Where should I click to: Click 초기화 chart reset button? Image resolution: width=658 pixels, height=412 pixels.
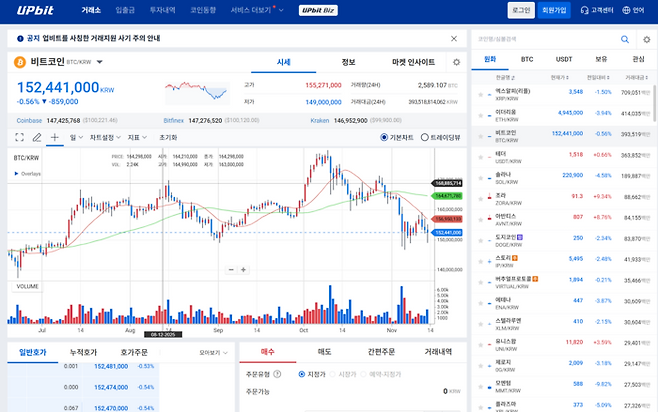point(168,137)
